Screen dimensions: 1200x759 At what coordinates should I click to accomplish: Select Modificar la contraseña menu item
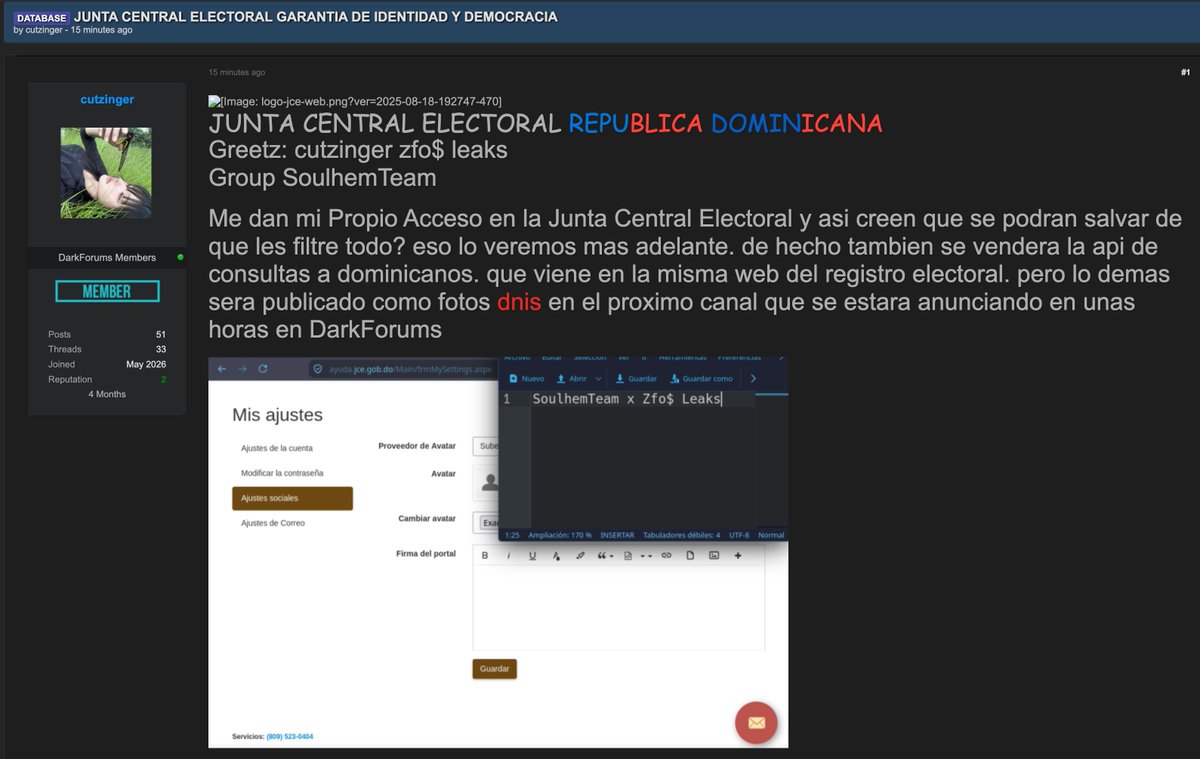(282, 473)
